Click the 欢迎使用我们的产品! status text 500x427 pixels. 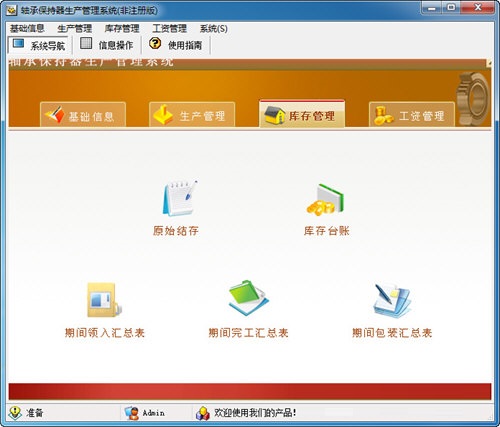click(255, 413)
